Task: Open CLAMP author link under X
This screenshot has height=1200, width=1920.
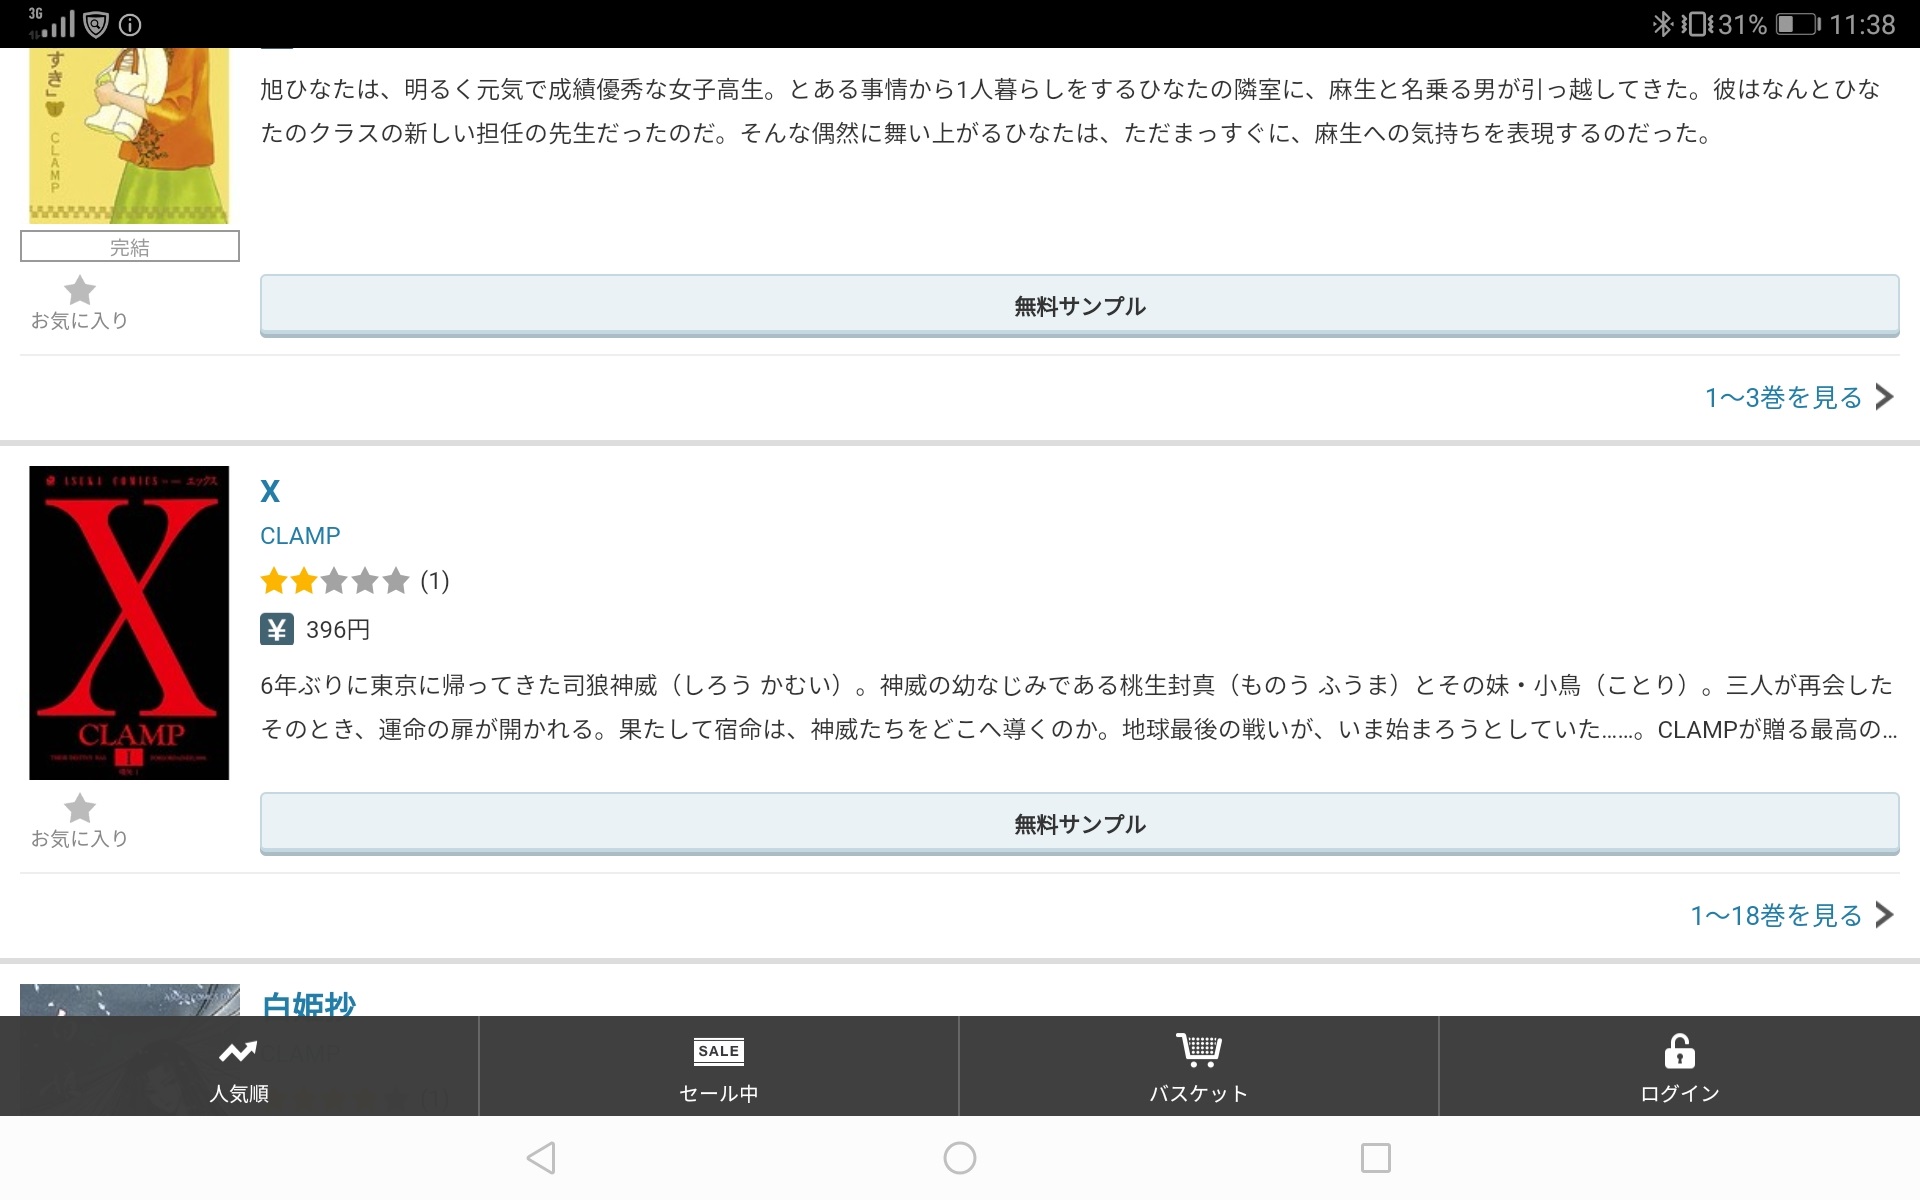Action: [x=300, y=536]
